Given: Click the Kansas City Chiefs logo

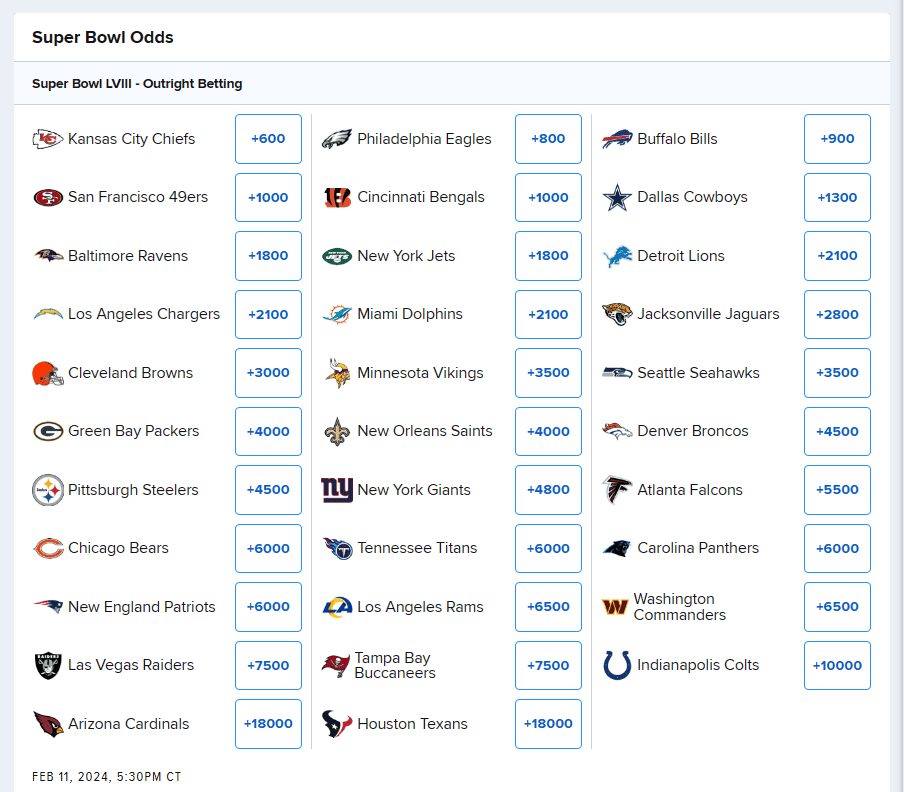Looking at the screenshot, I should point(47,139).
